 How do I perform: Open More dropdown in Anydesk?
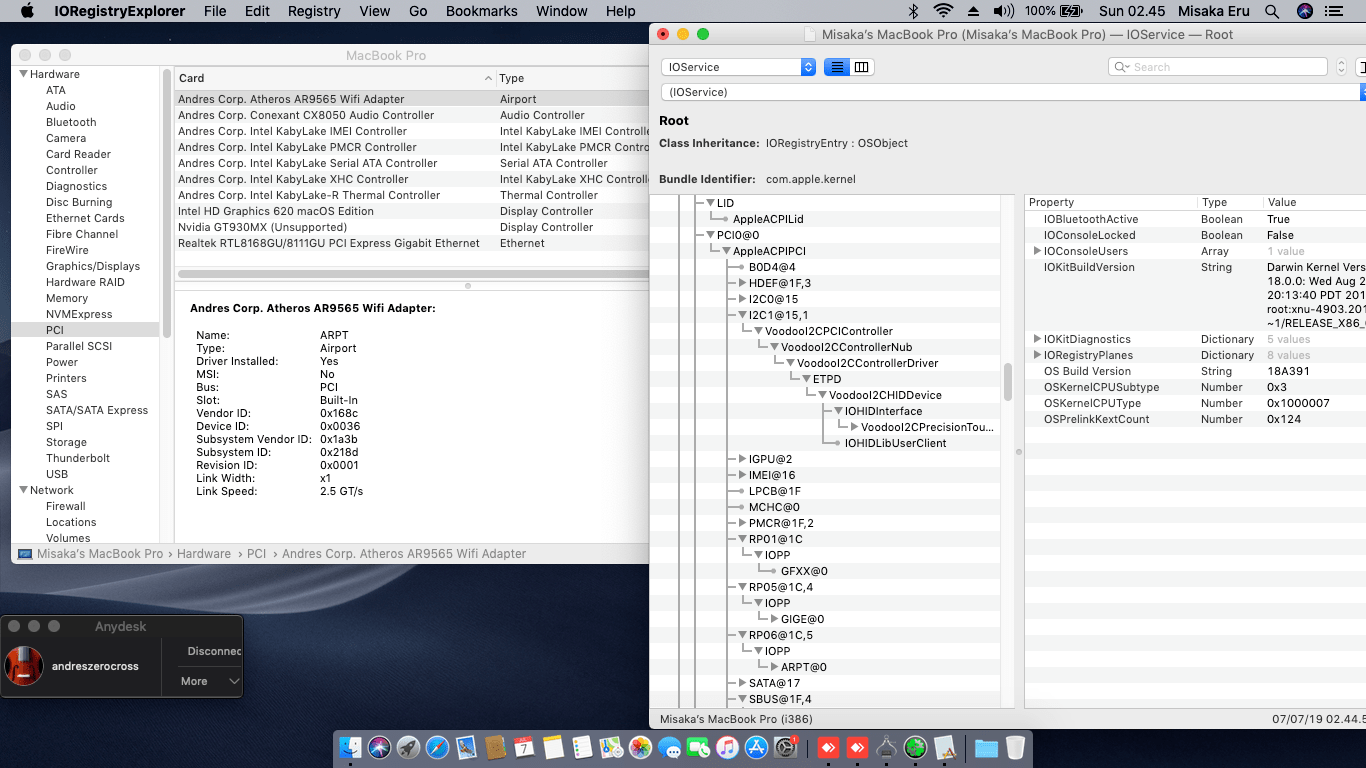pos(210,681)
